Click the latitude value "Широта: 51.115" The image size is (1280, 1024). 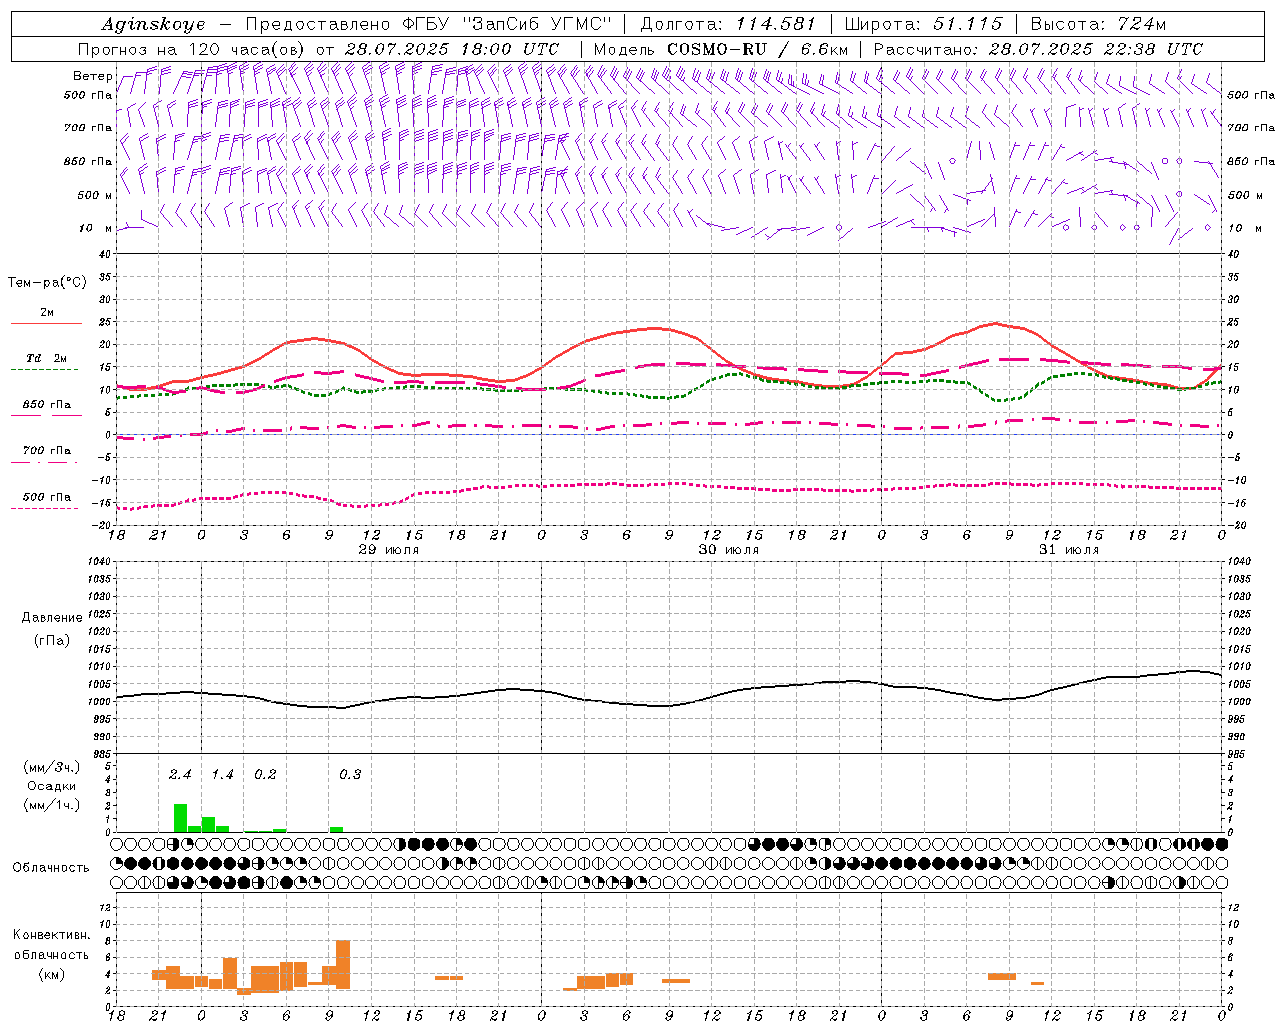(923, 24)
